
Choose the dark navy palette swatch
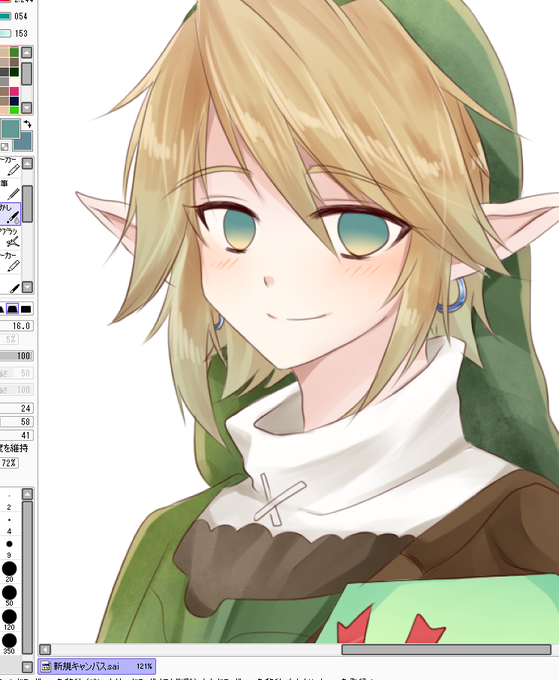[14, 101]
